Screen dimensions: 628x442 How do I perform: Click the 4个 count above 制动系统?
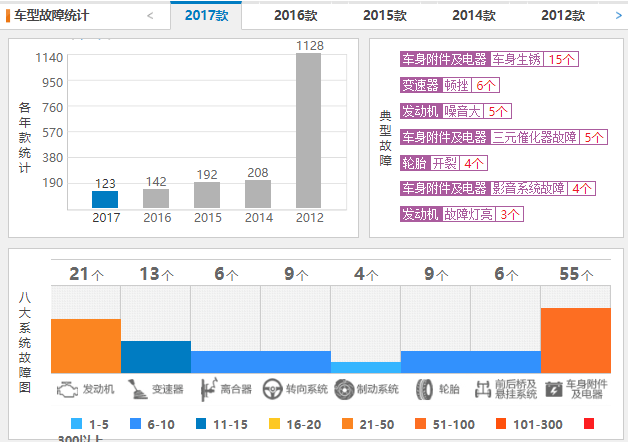[366, 274]
